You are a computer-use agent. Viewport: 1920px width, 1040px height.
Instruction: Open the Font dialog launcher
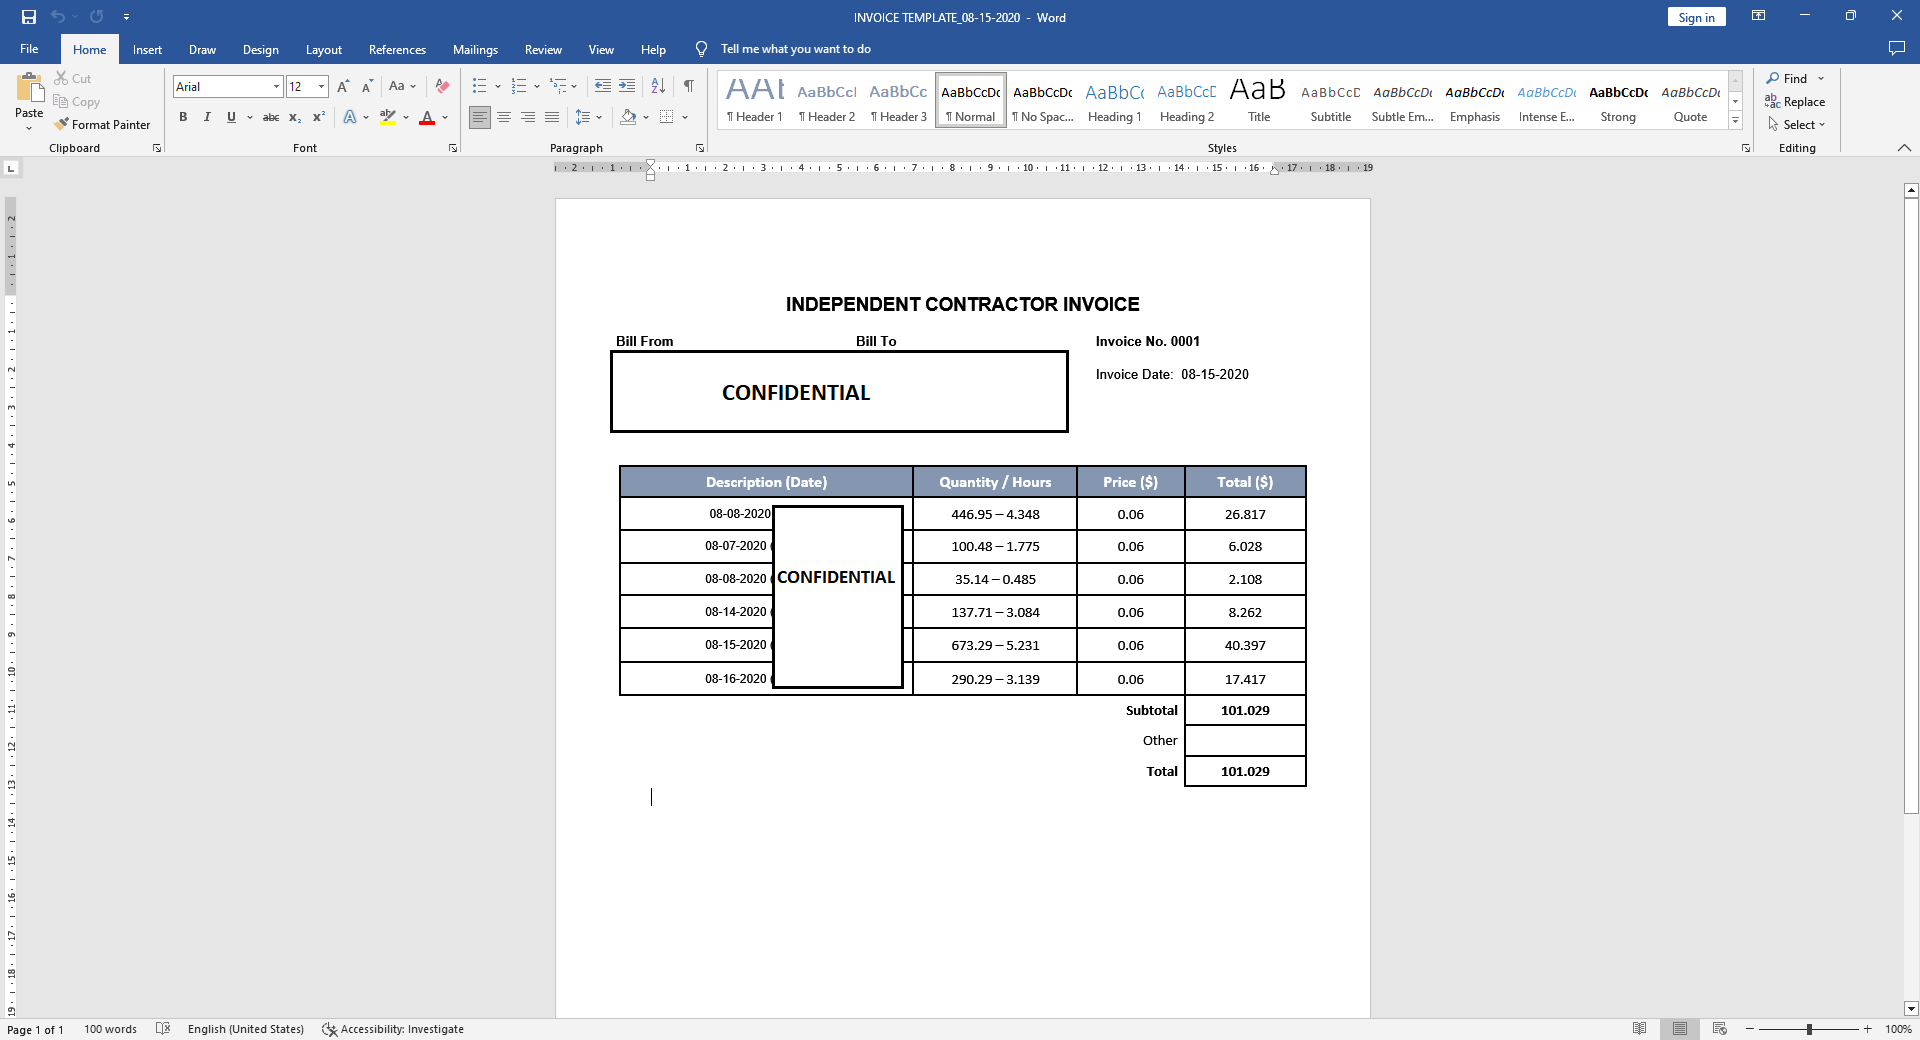453,148
